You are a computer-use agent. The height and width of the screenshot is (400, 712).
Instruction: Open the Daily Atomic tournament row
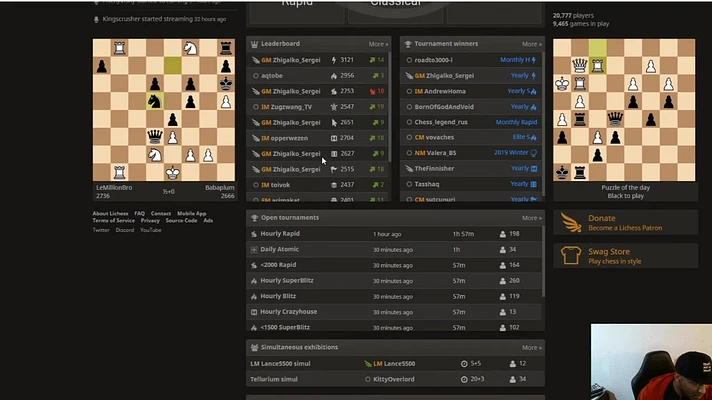click(x=394, y=249)
